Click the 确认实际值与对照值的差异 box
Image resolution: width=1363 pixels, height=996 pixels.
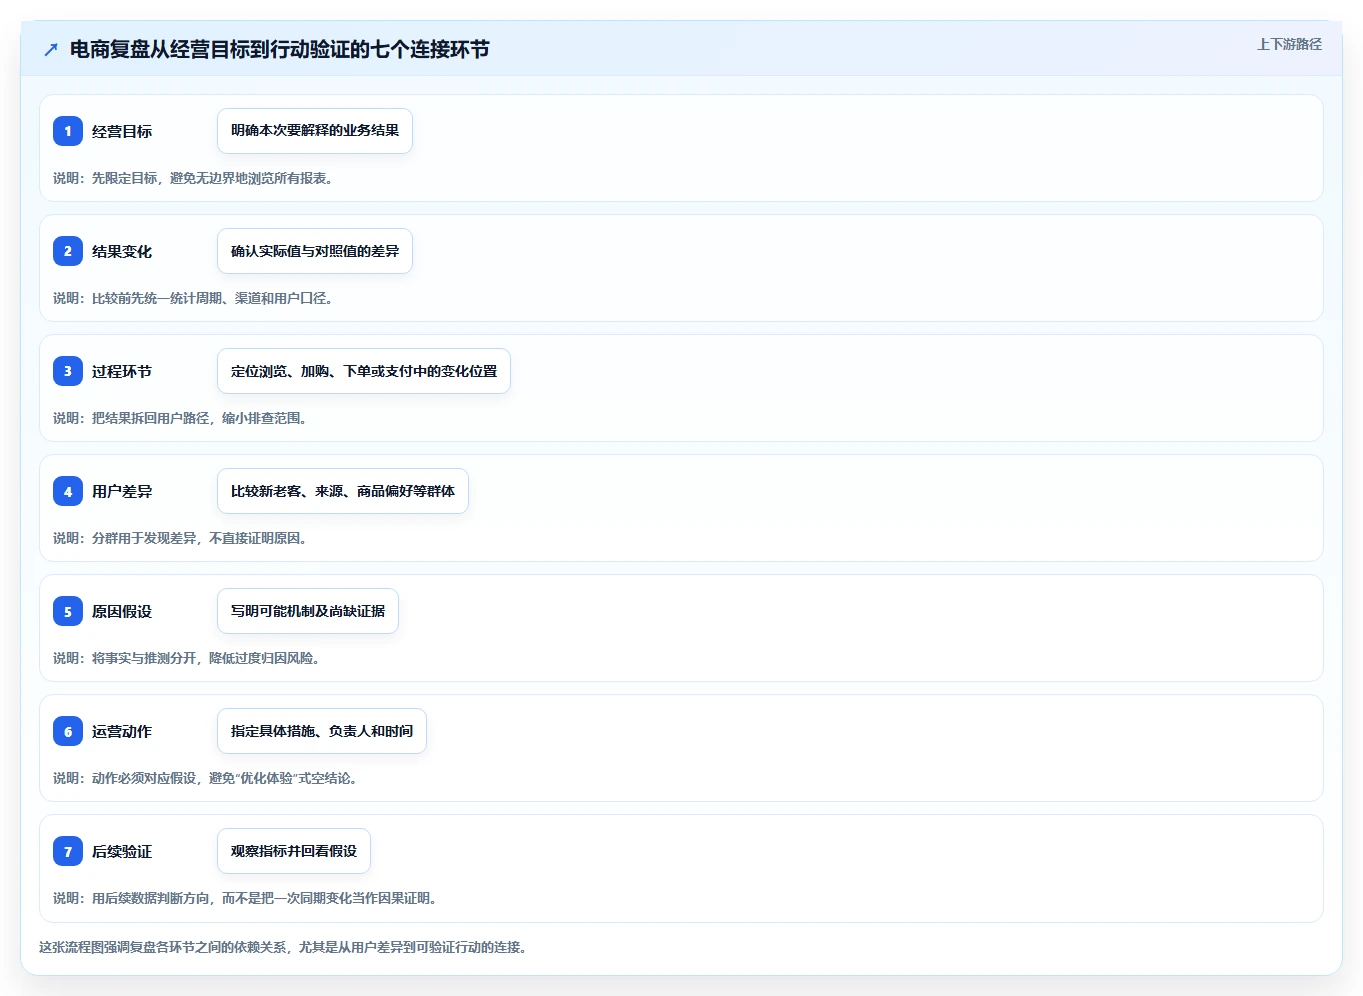(315, 251)
